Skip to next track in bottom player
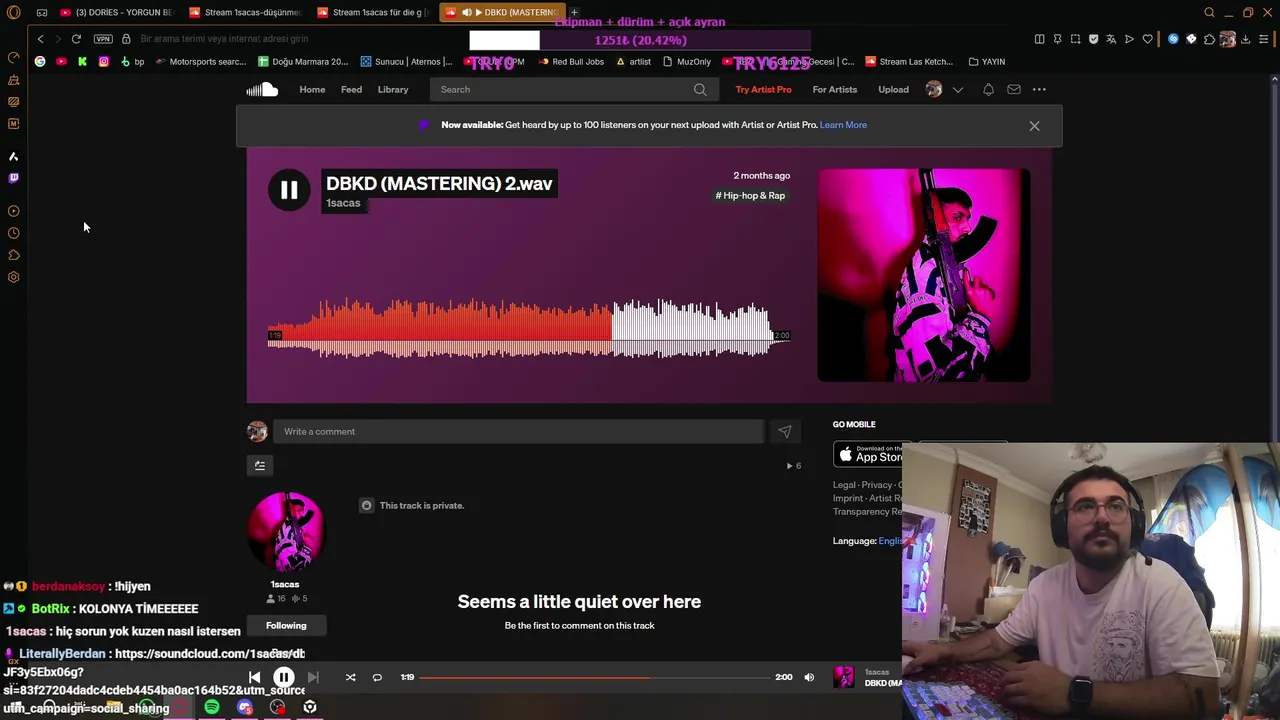The width and height of the screenshot is (1280, 720). point(313,677)
